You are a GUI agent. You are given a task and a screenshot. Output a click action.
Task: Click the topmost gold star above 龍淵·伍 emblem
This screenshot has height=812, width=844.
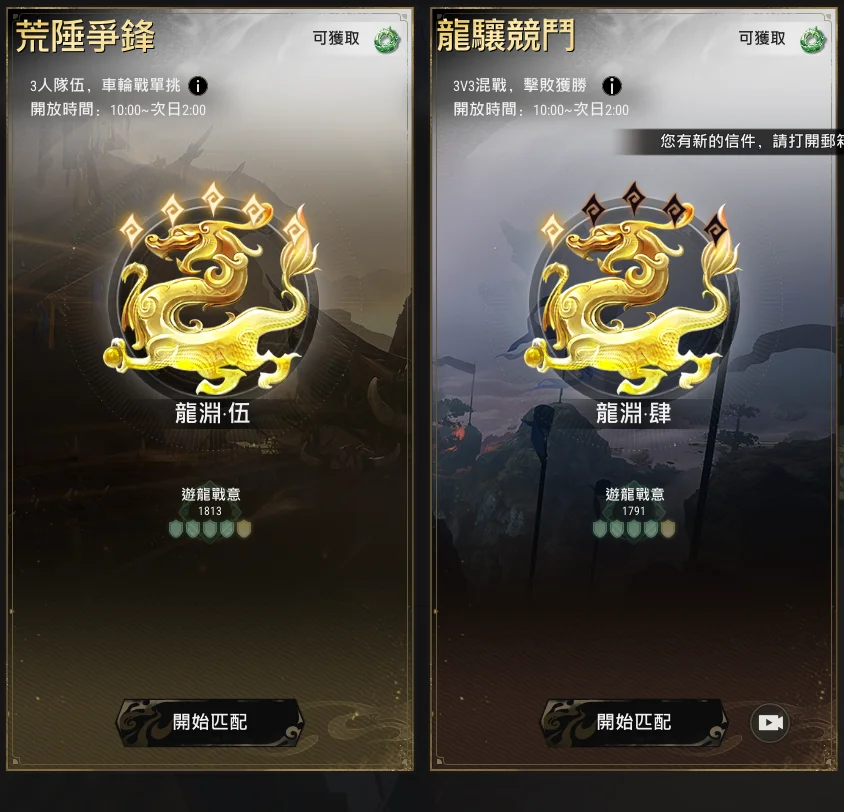[x=213, y=198]
